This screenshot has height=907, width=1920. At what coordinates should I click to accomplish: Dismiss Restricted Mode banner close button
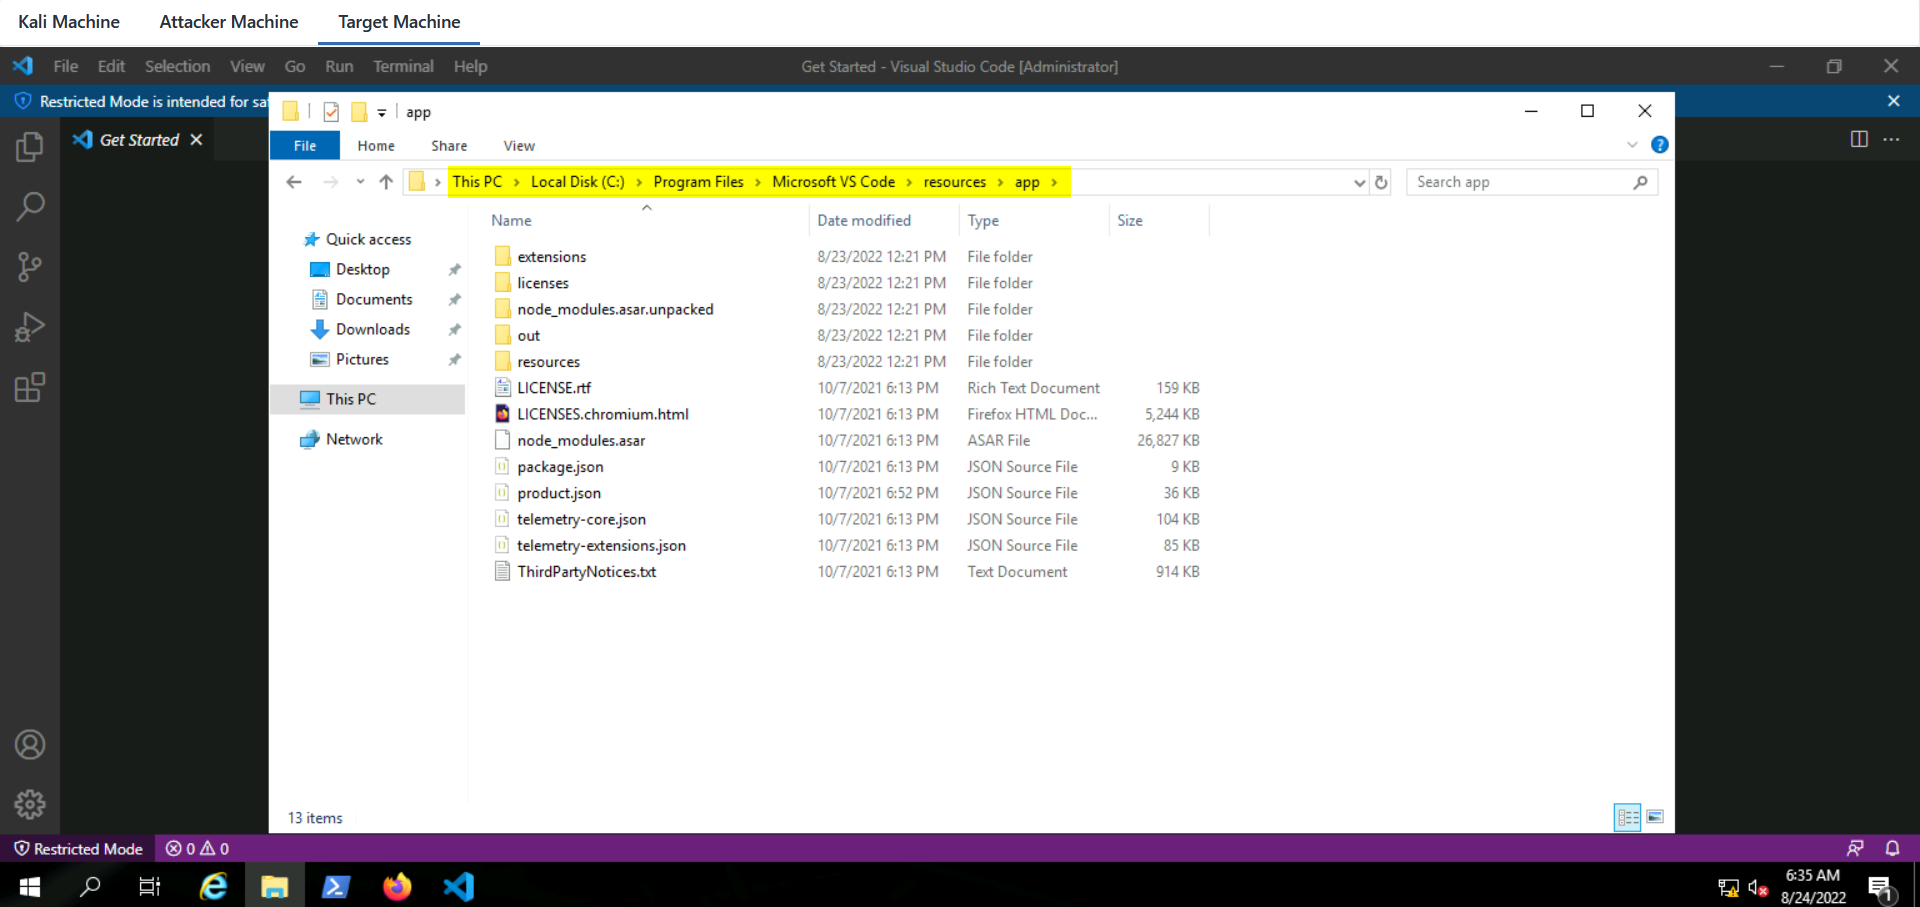tap(1893, 101)
